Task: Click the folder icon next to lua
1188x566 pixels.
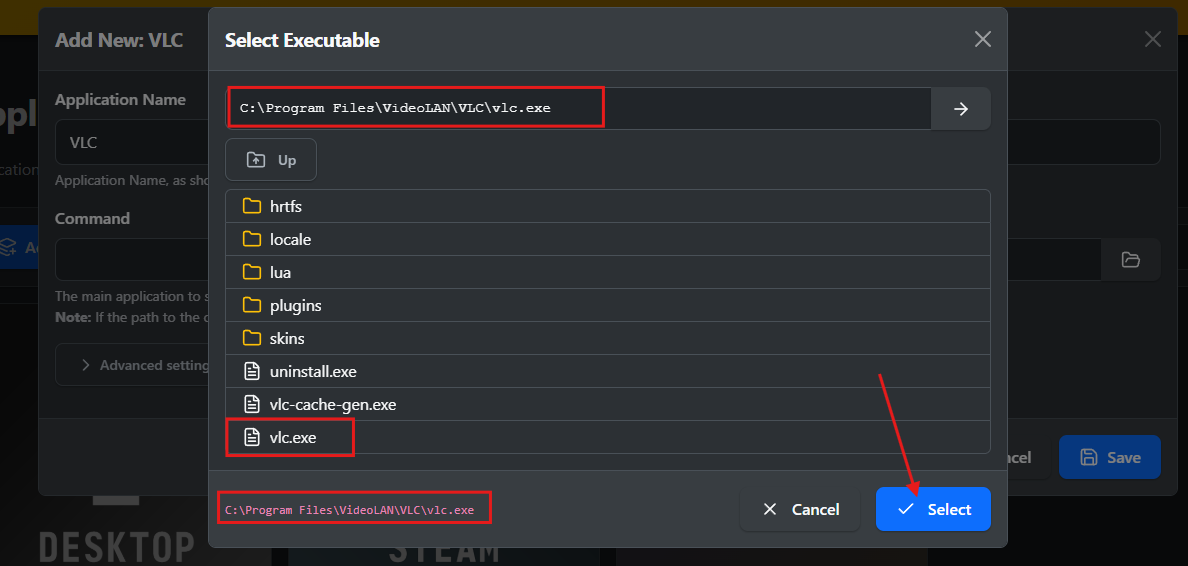Action: (252, 272)
